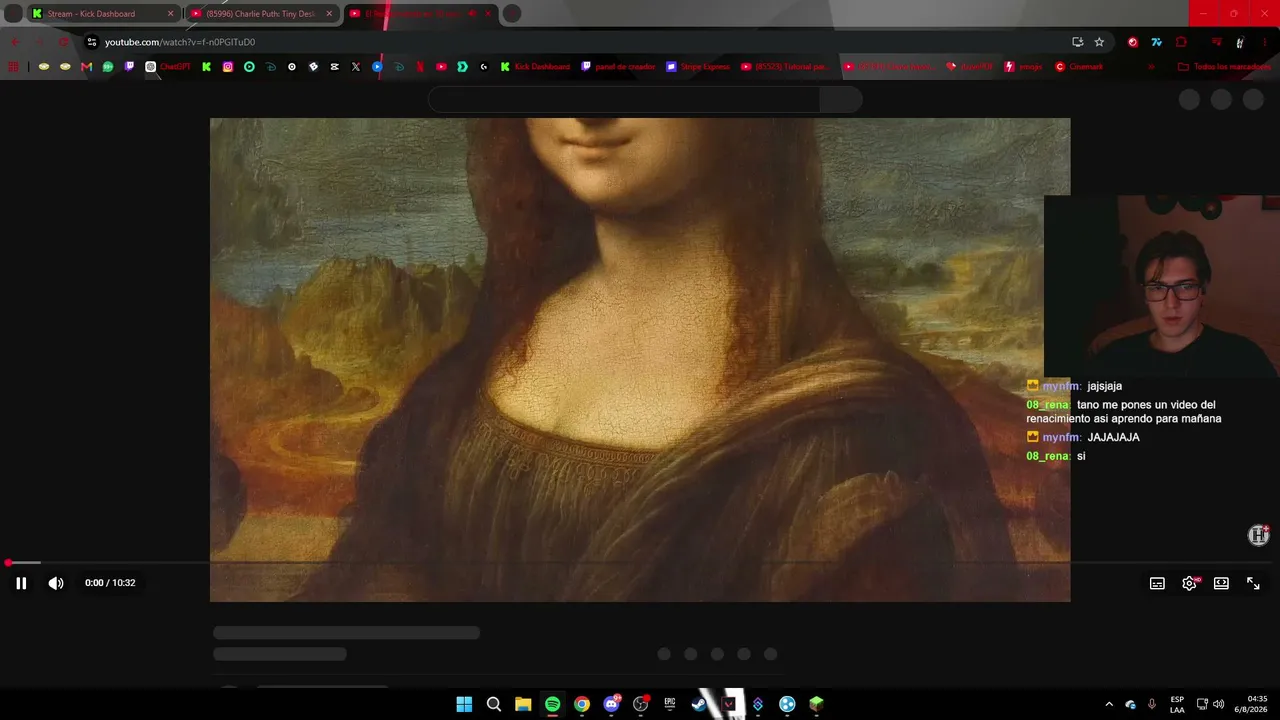The width and height of the screenshot is (1280, 720).
Task: Open the Windows Start menu
Action: click(x=464, y=704)
